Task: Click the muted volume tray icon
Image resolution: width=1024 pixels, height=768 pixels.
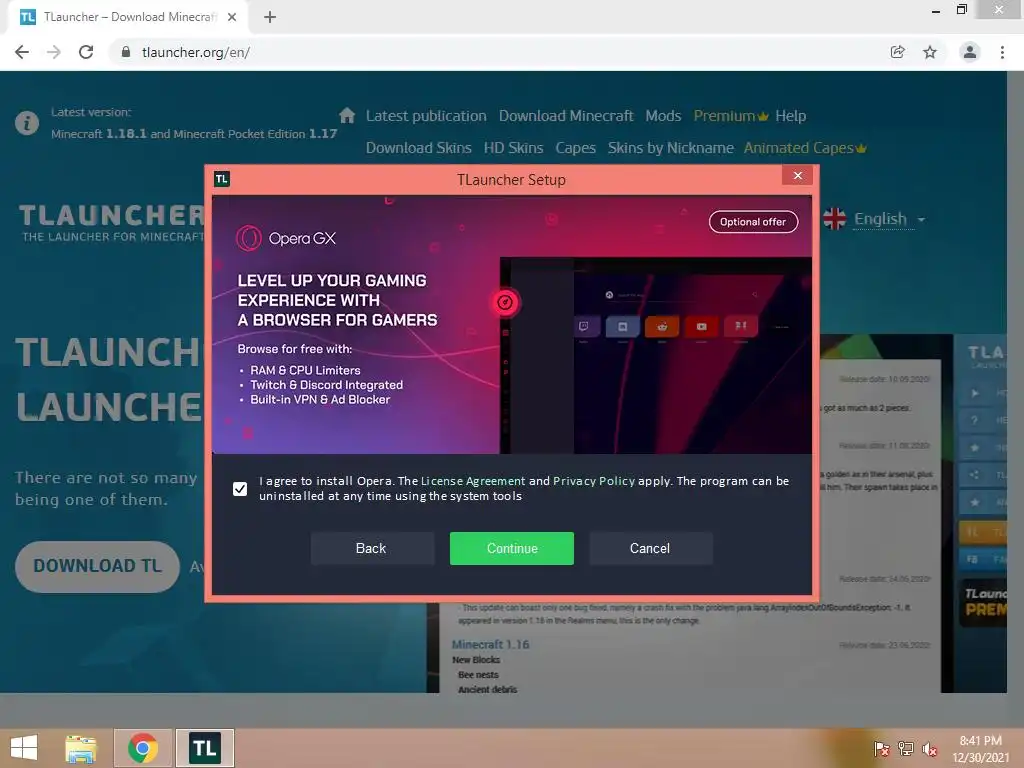Action: [x=930, y=749]
